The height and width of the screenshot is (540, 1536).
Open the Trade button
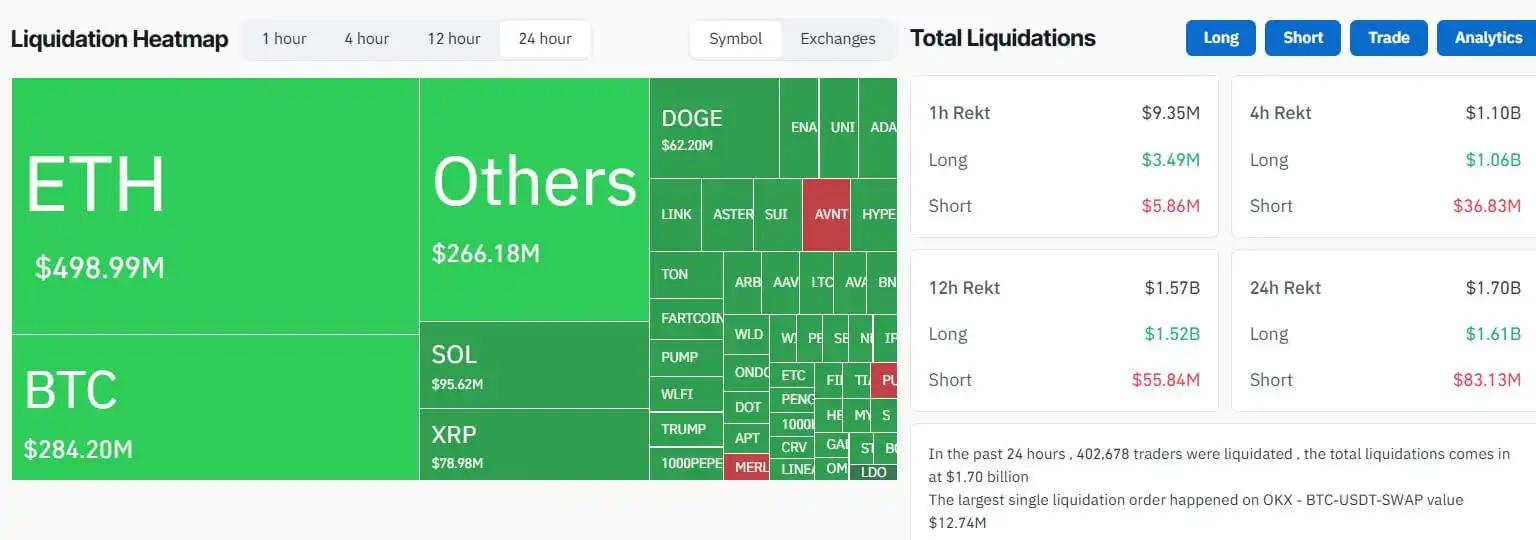pos(1388,38)
